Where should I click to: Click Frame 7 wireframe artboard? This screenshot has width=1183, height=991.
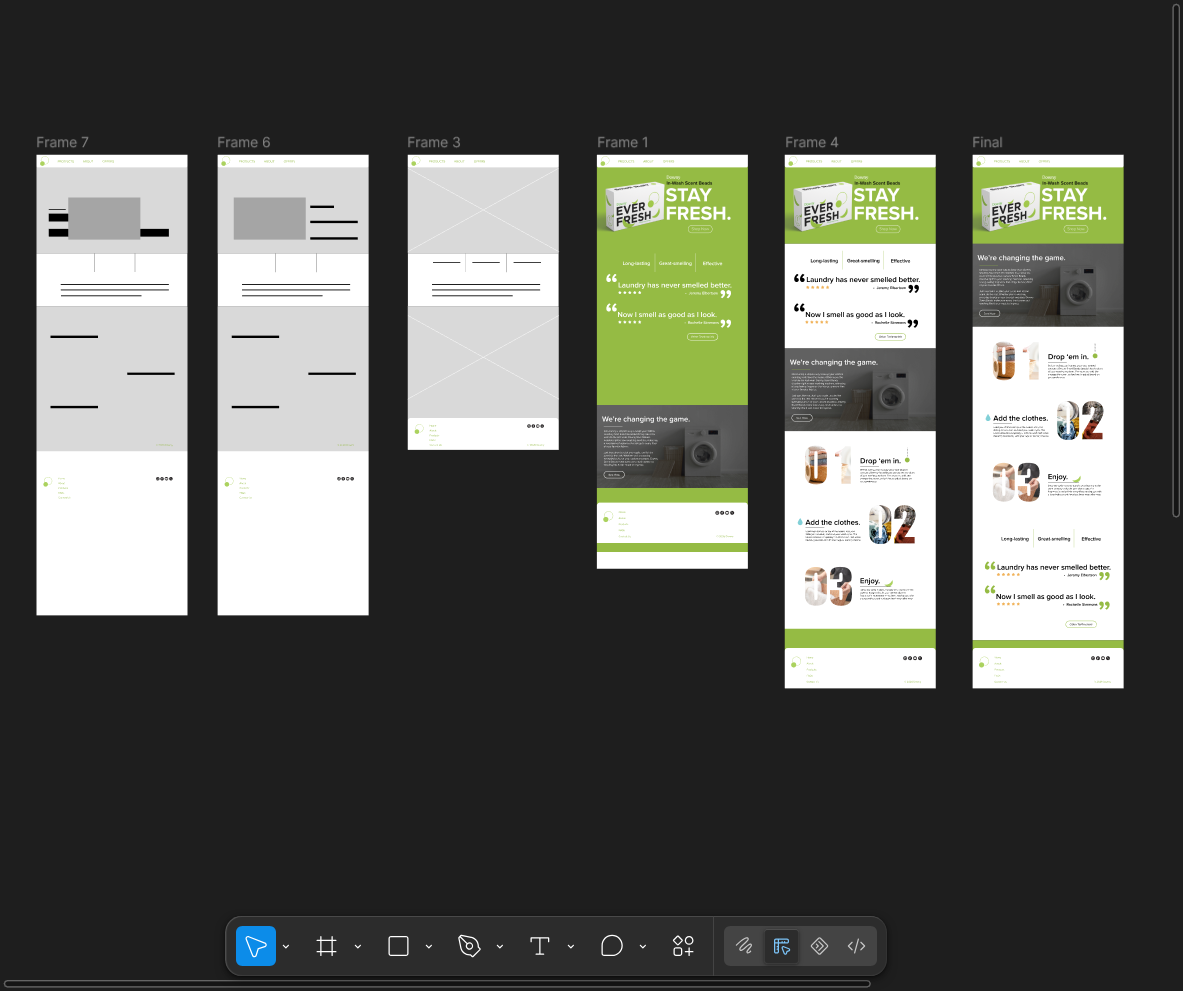tap(112, 385)
